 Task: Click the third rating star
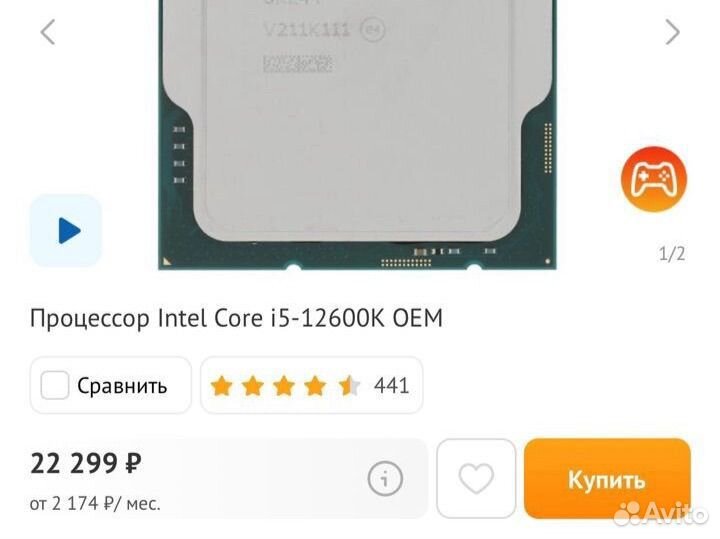(284, 386)
